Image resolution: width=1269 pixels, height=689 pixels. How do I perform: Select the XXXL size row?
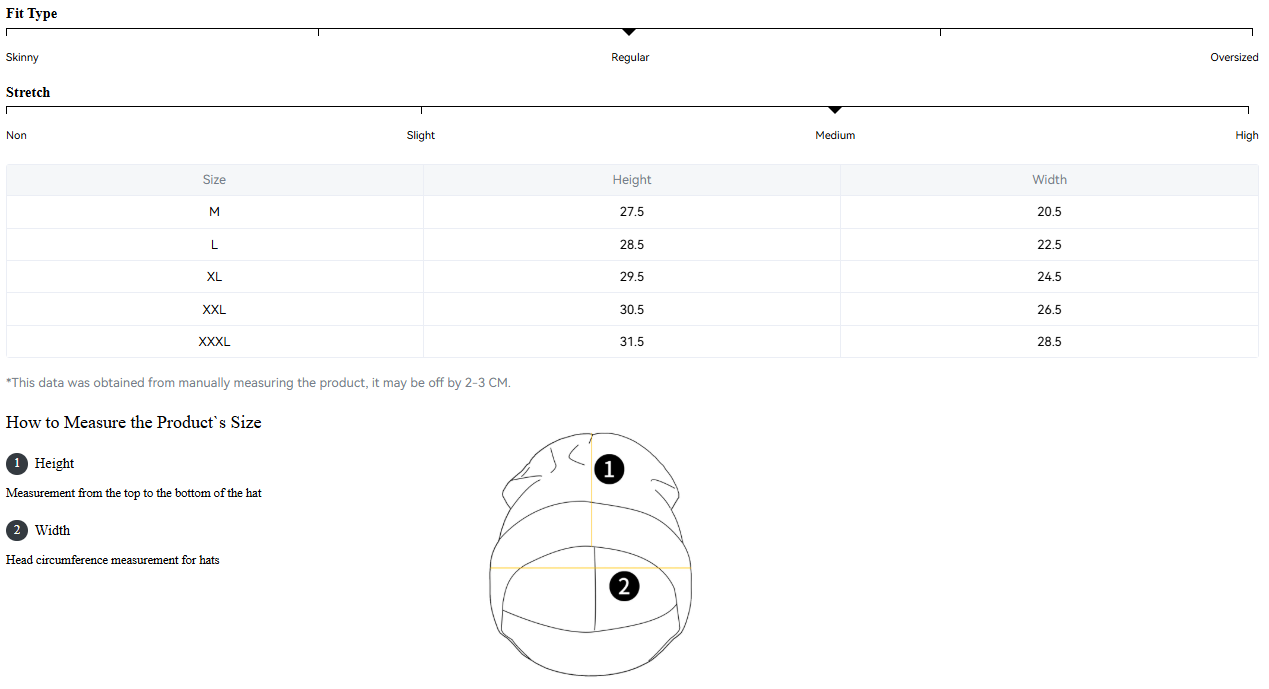coord(214,342)
